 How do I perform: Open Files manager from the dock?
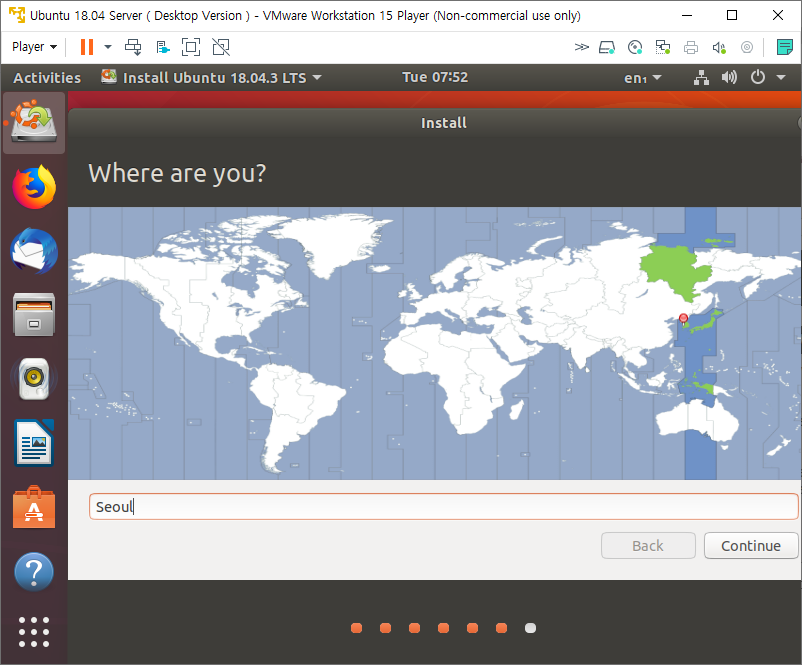34,315
